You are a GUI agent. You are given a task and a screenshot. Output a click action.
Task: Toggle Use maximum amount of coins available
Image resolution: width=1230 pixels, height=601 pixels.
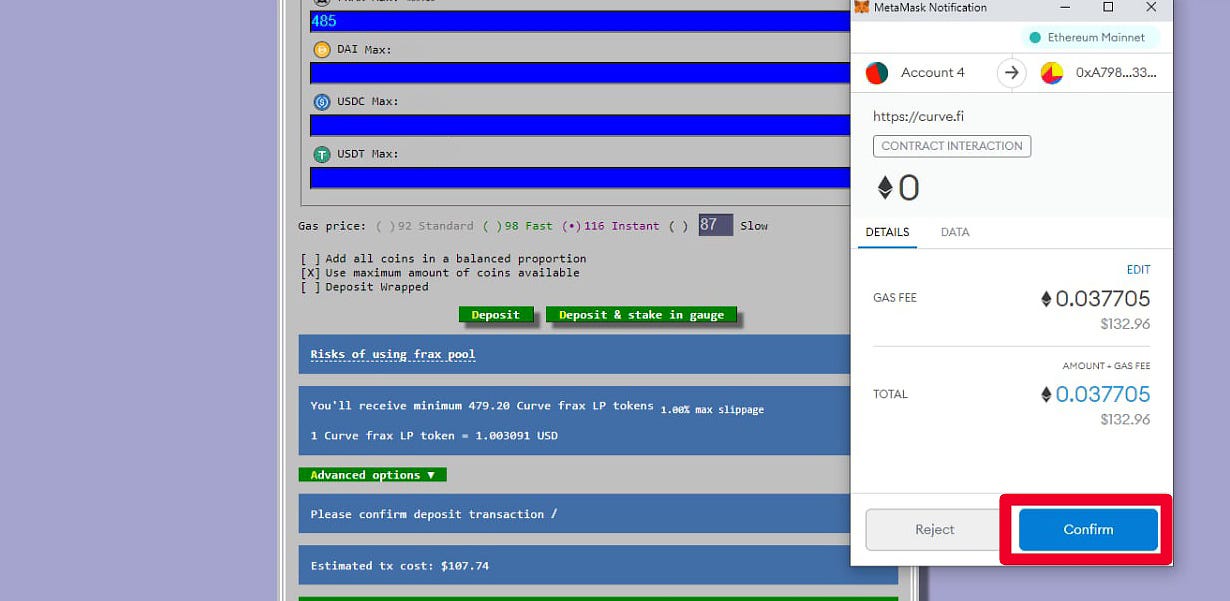[311, 273]
